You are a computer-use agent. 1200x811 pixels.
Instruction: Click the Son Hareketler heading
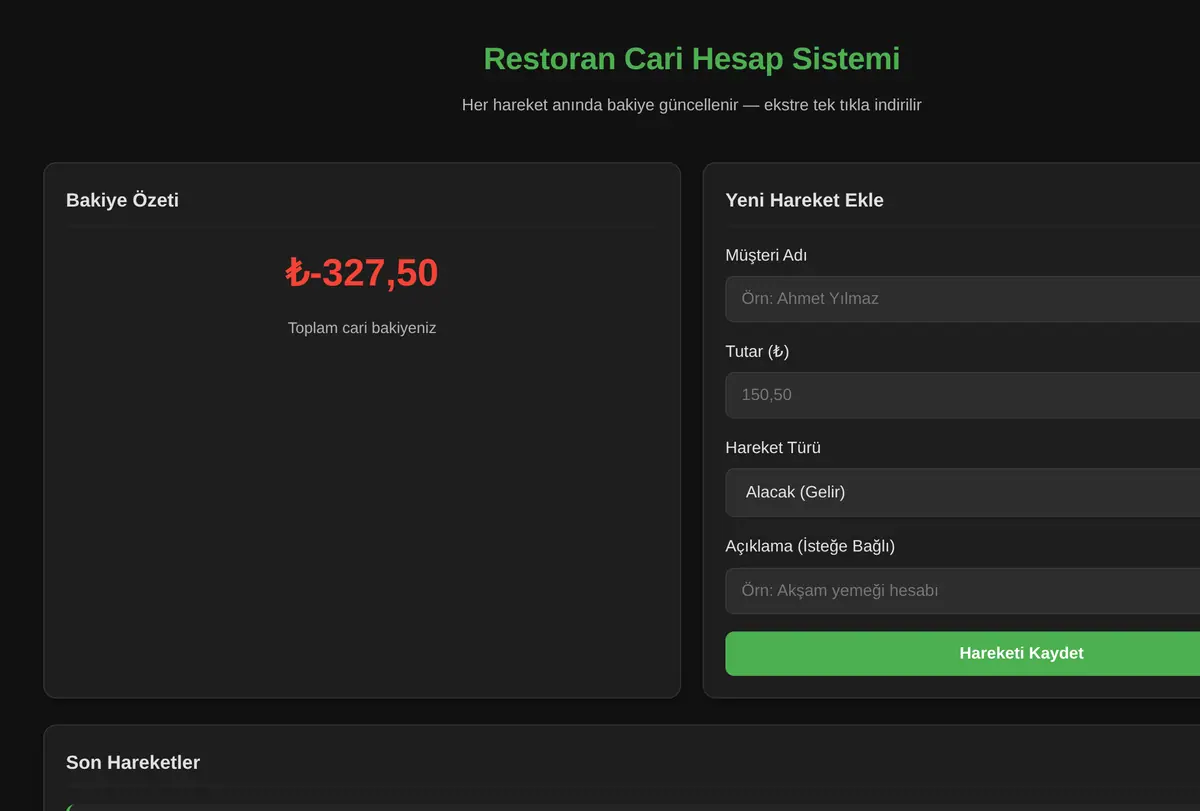tap(133, 763)
